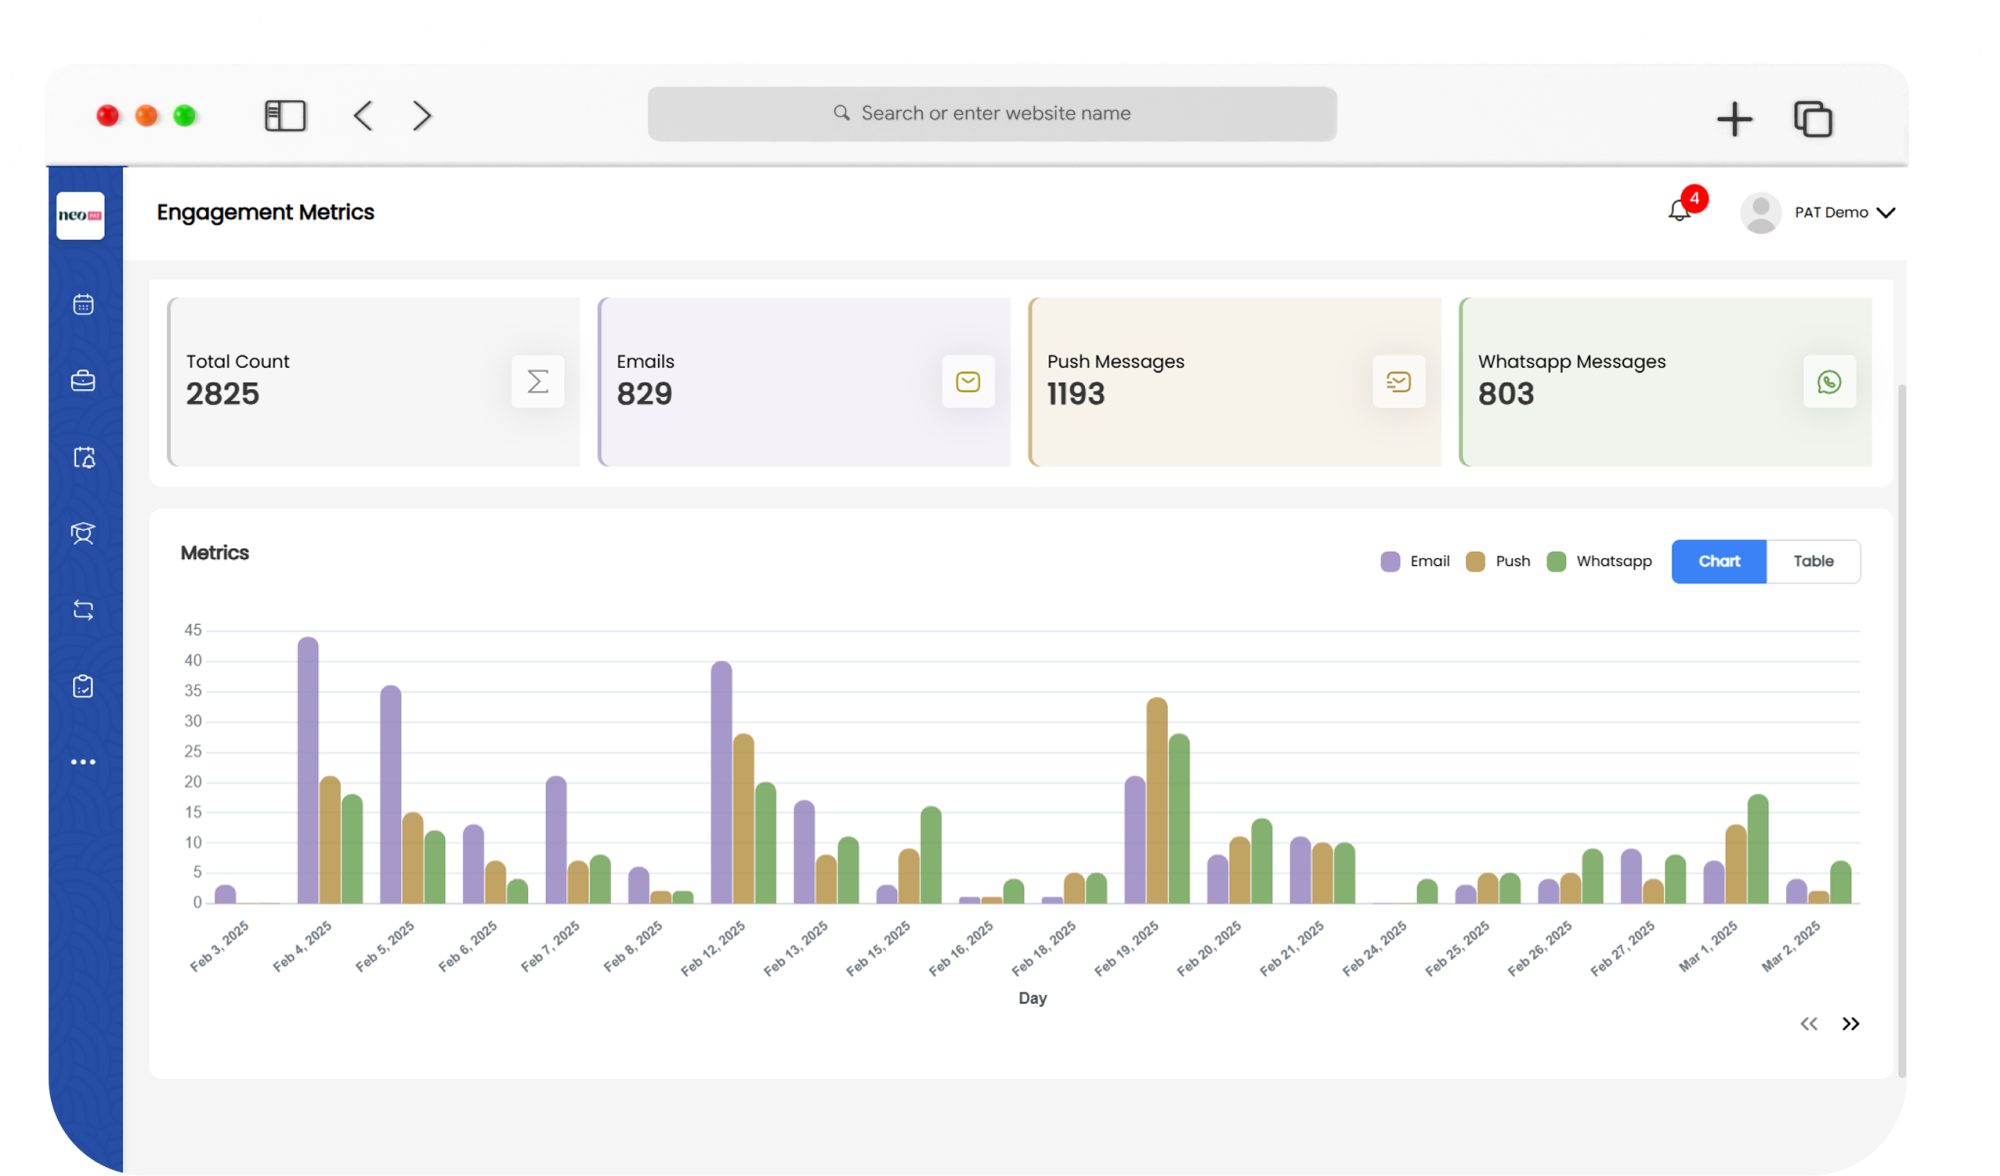Click the Feb 4 purple Email bar

pos(308,770)
